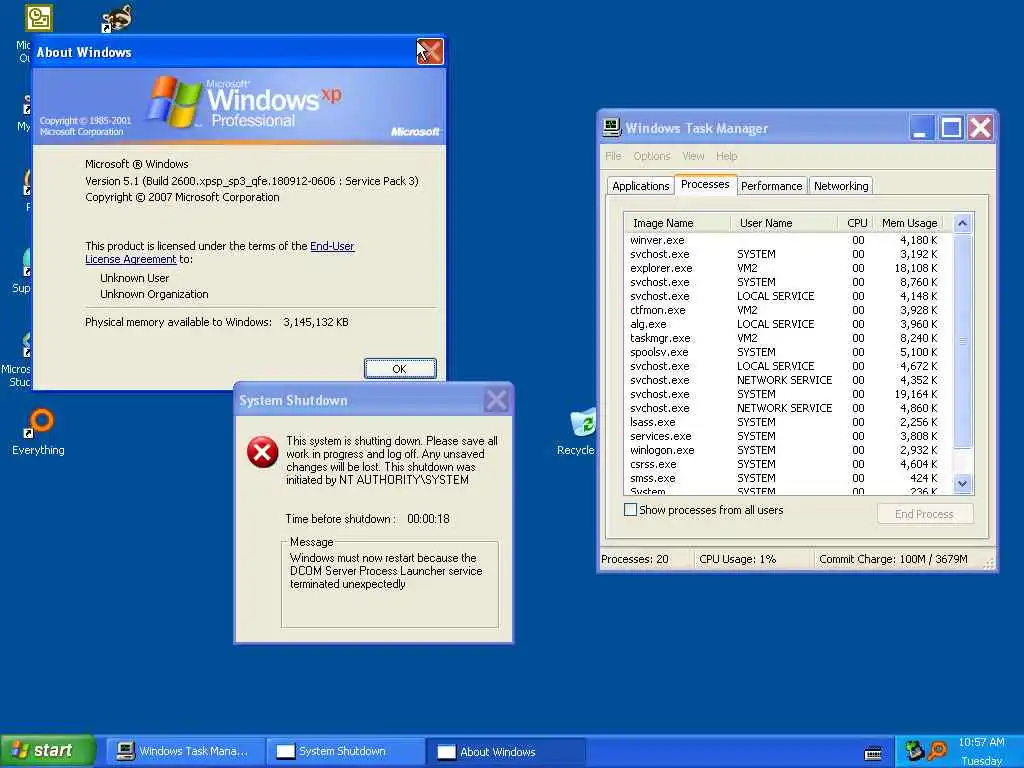Close the About Windows dialog

(430, 52)
